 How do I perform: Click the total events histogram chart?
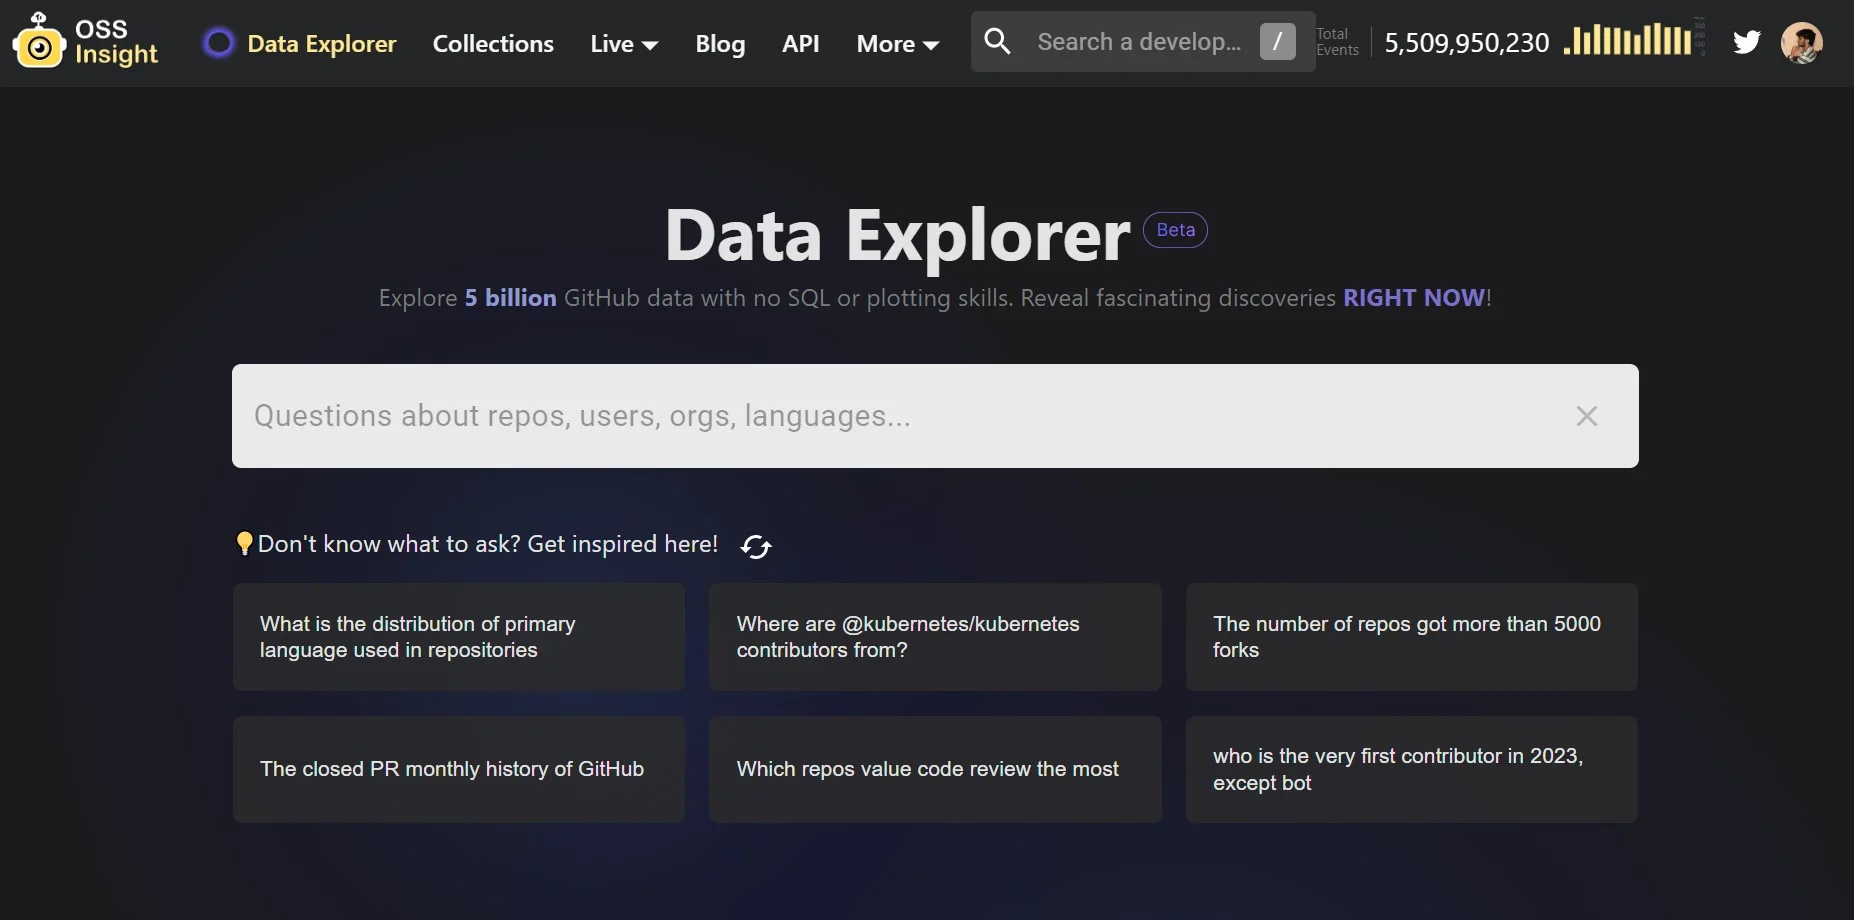click(1630, 41)
